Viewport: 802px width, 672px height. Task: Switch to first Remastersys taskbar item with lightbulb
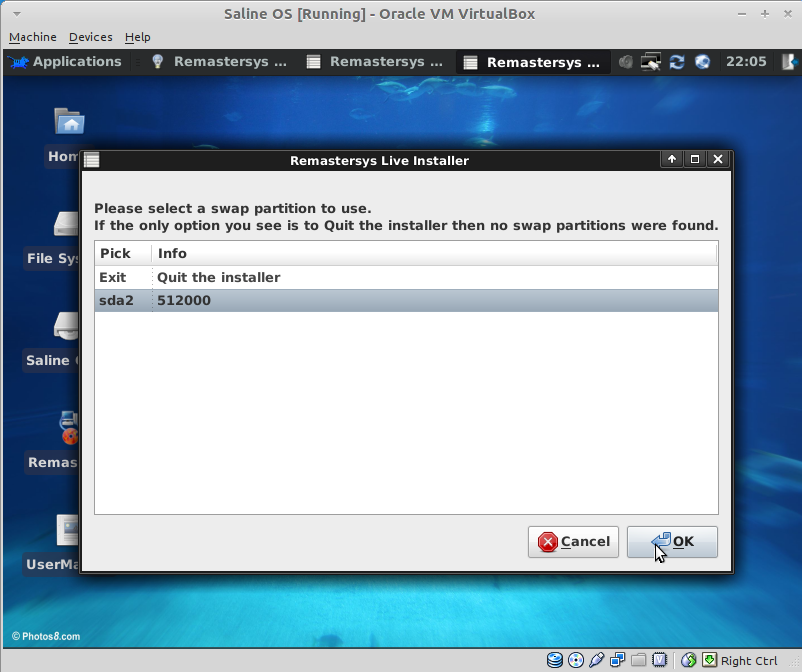tap(219, 62)
